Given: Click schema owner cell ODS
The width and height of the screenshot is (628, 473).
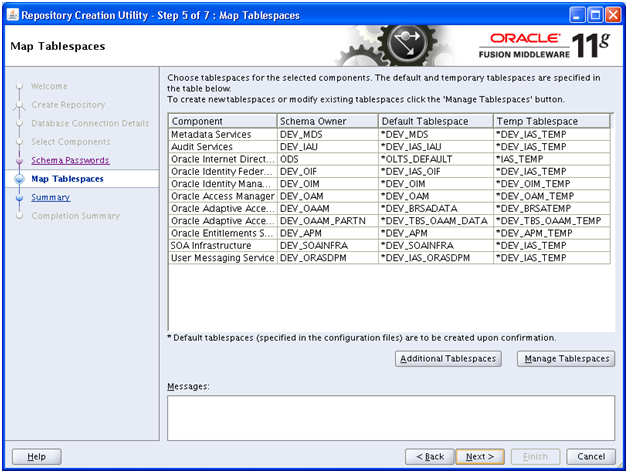Looking at the screenshot, I should (x=328, y=159).
